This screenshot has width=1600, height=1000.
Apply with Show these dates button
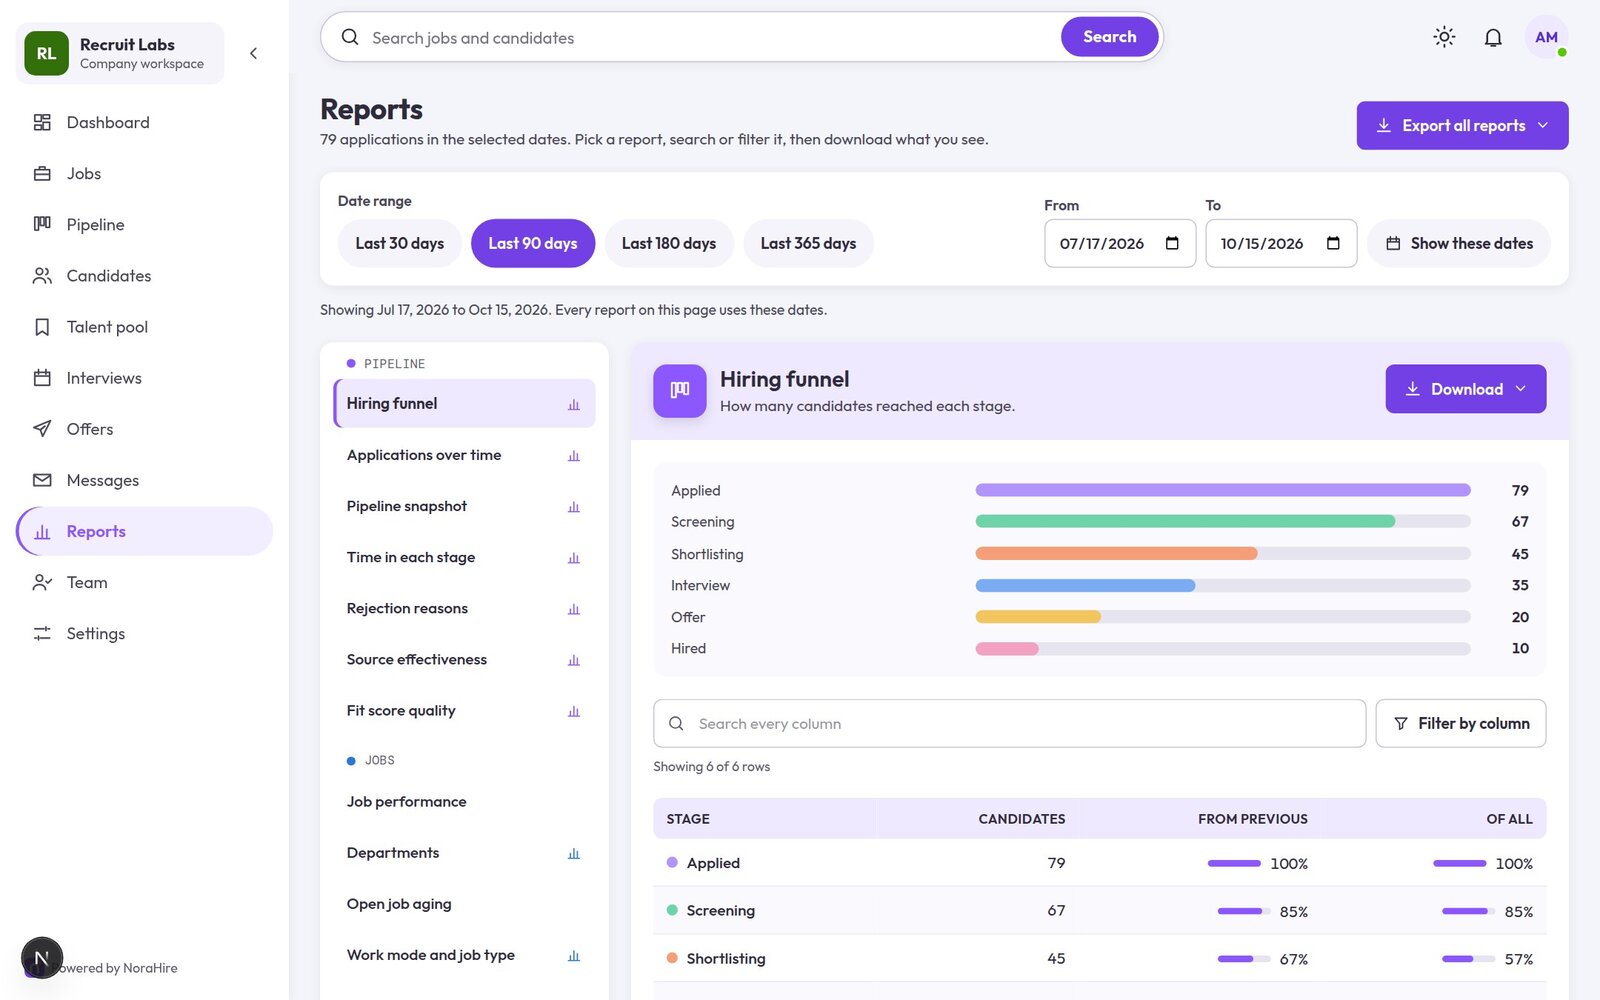[x=1459, y=243]
